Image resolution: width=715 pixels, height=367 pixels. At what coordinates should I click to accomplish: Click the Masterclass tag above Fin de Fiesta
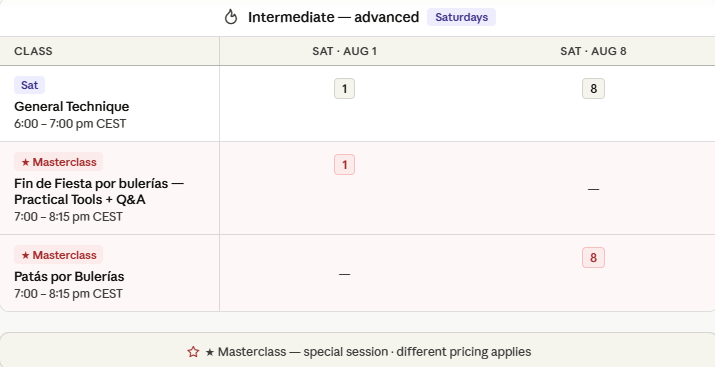click(x=59, y=162)
